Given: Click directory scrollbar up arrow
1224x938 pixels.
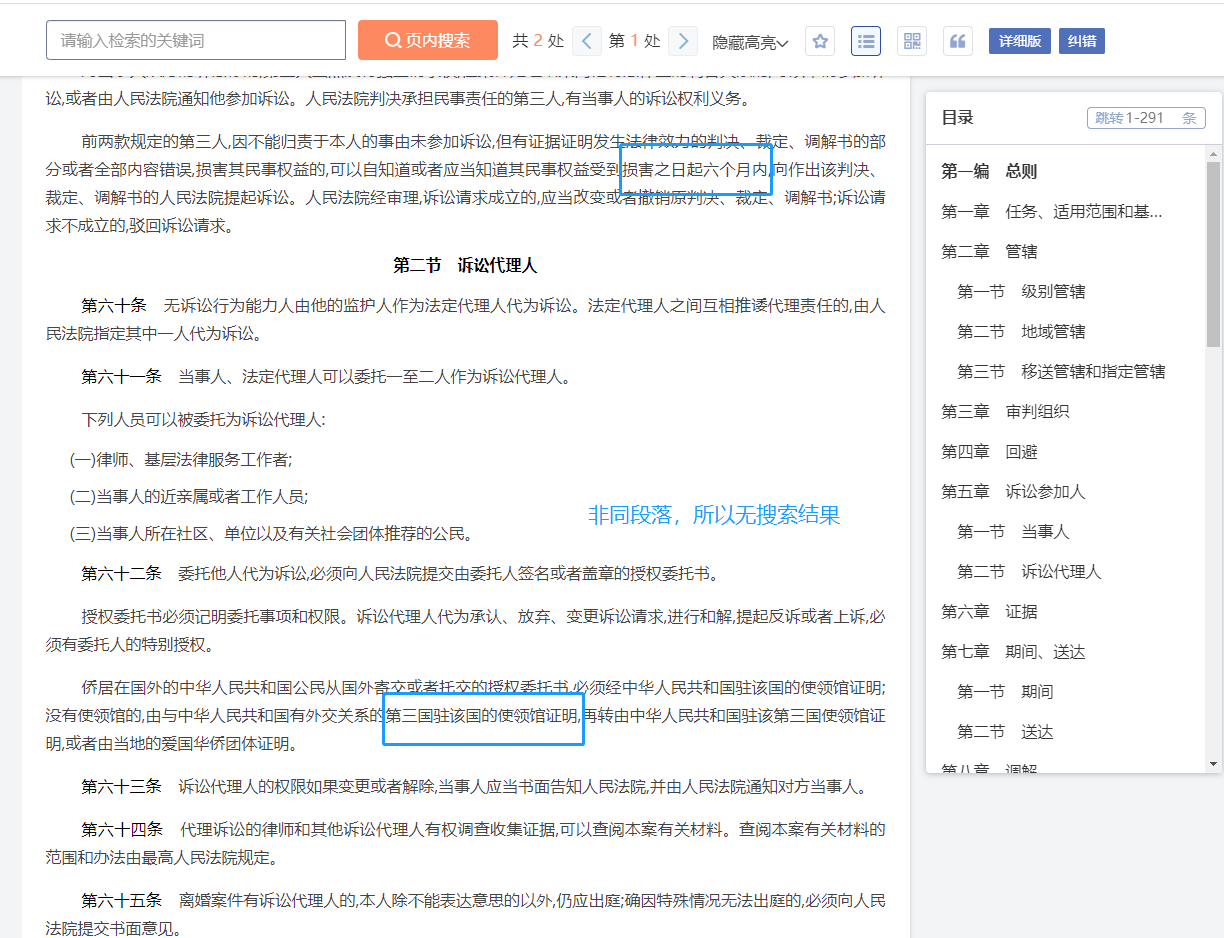Looking at the screenshot, I should 1214,154.
